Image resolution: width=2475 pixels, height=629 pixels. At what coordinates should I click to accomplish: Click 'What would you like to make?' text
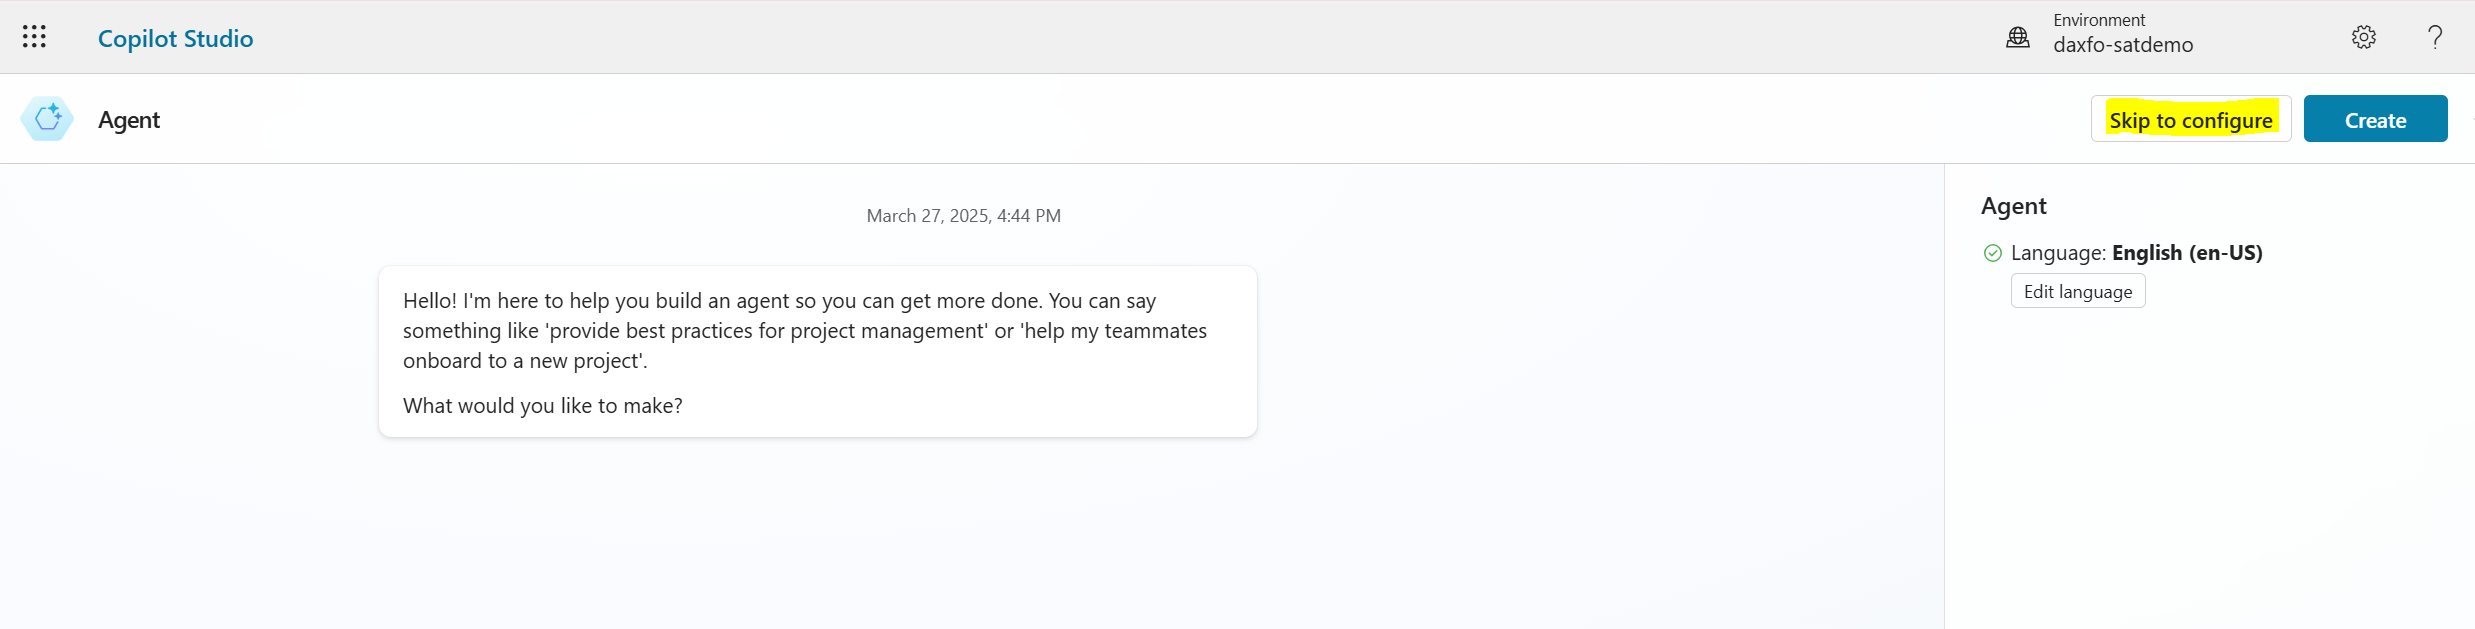coord(542,406)
